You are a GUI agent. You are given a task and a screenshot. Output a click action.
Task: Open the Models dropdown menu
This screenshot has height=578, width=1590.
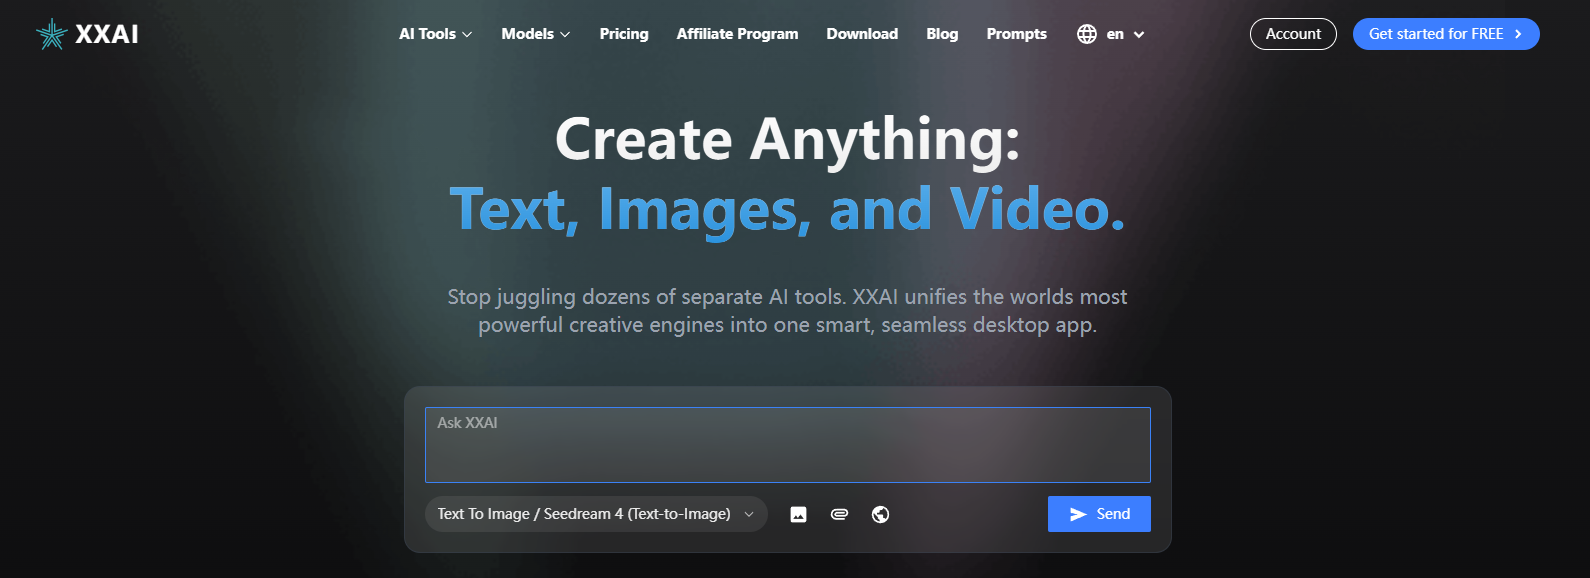(x=535, y=34)
